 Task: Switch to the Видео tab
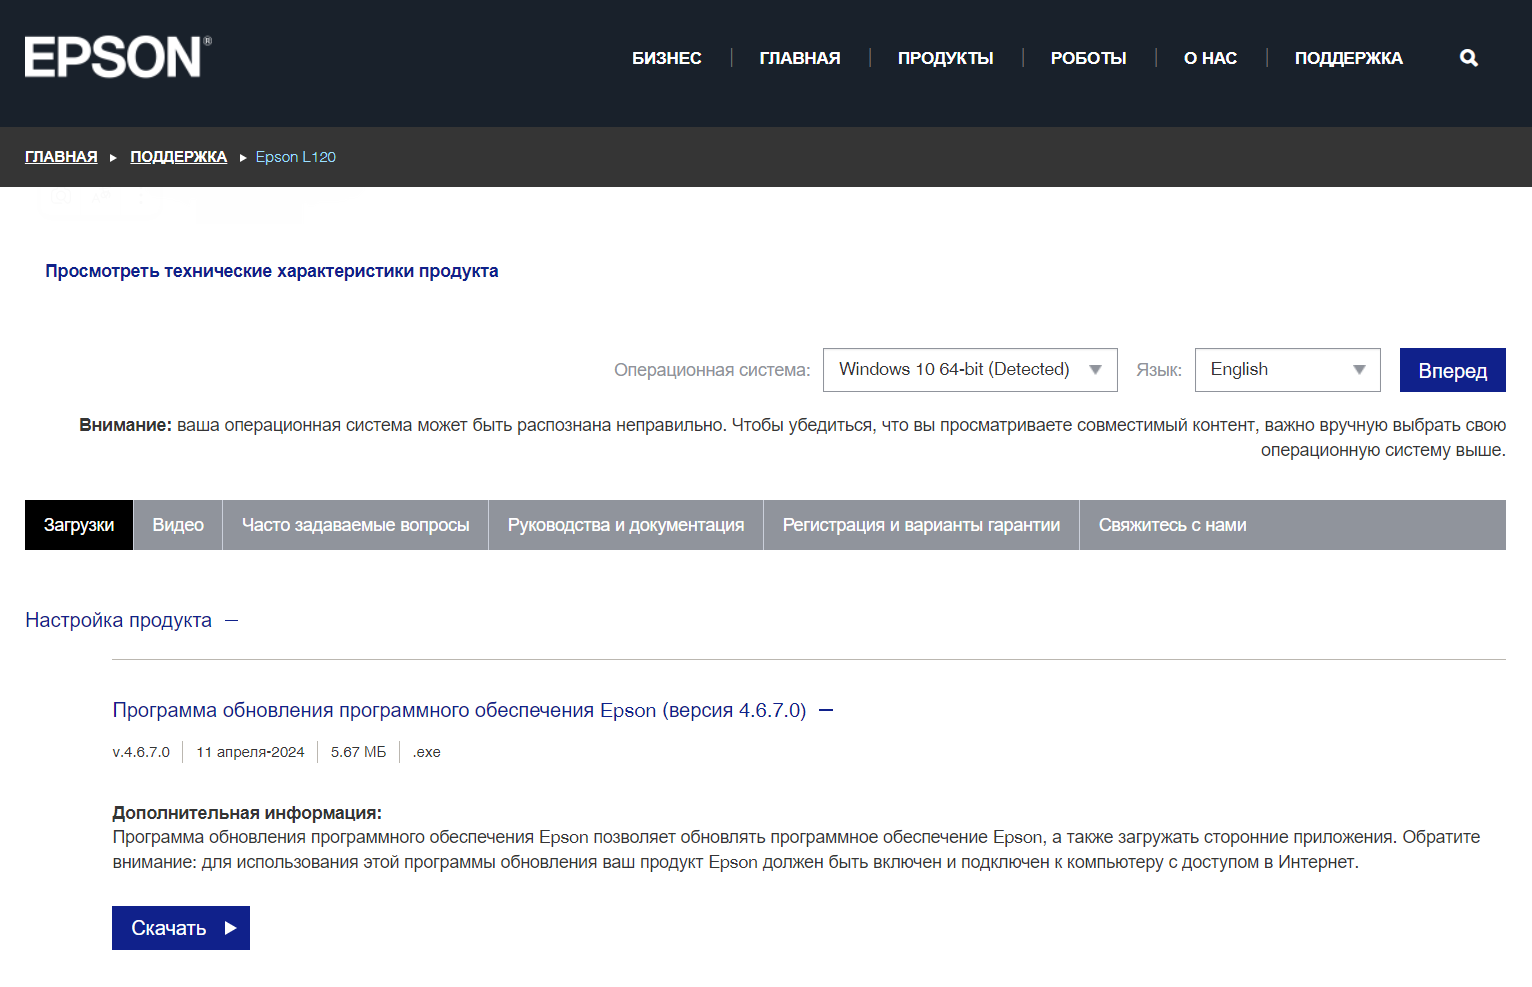178,525
